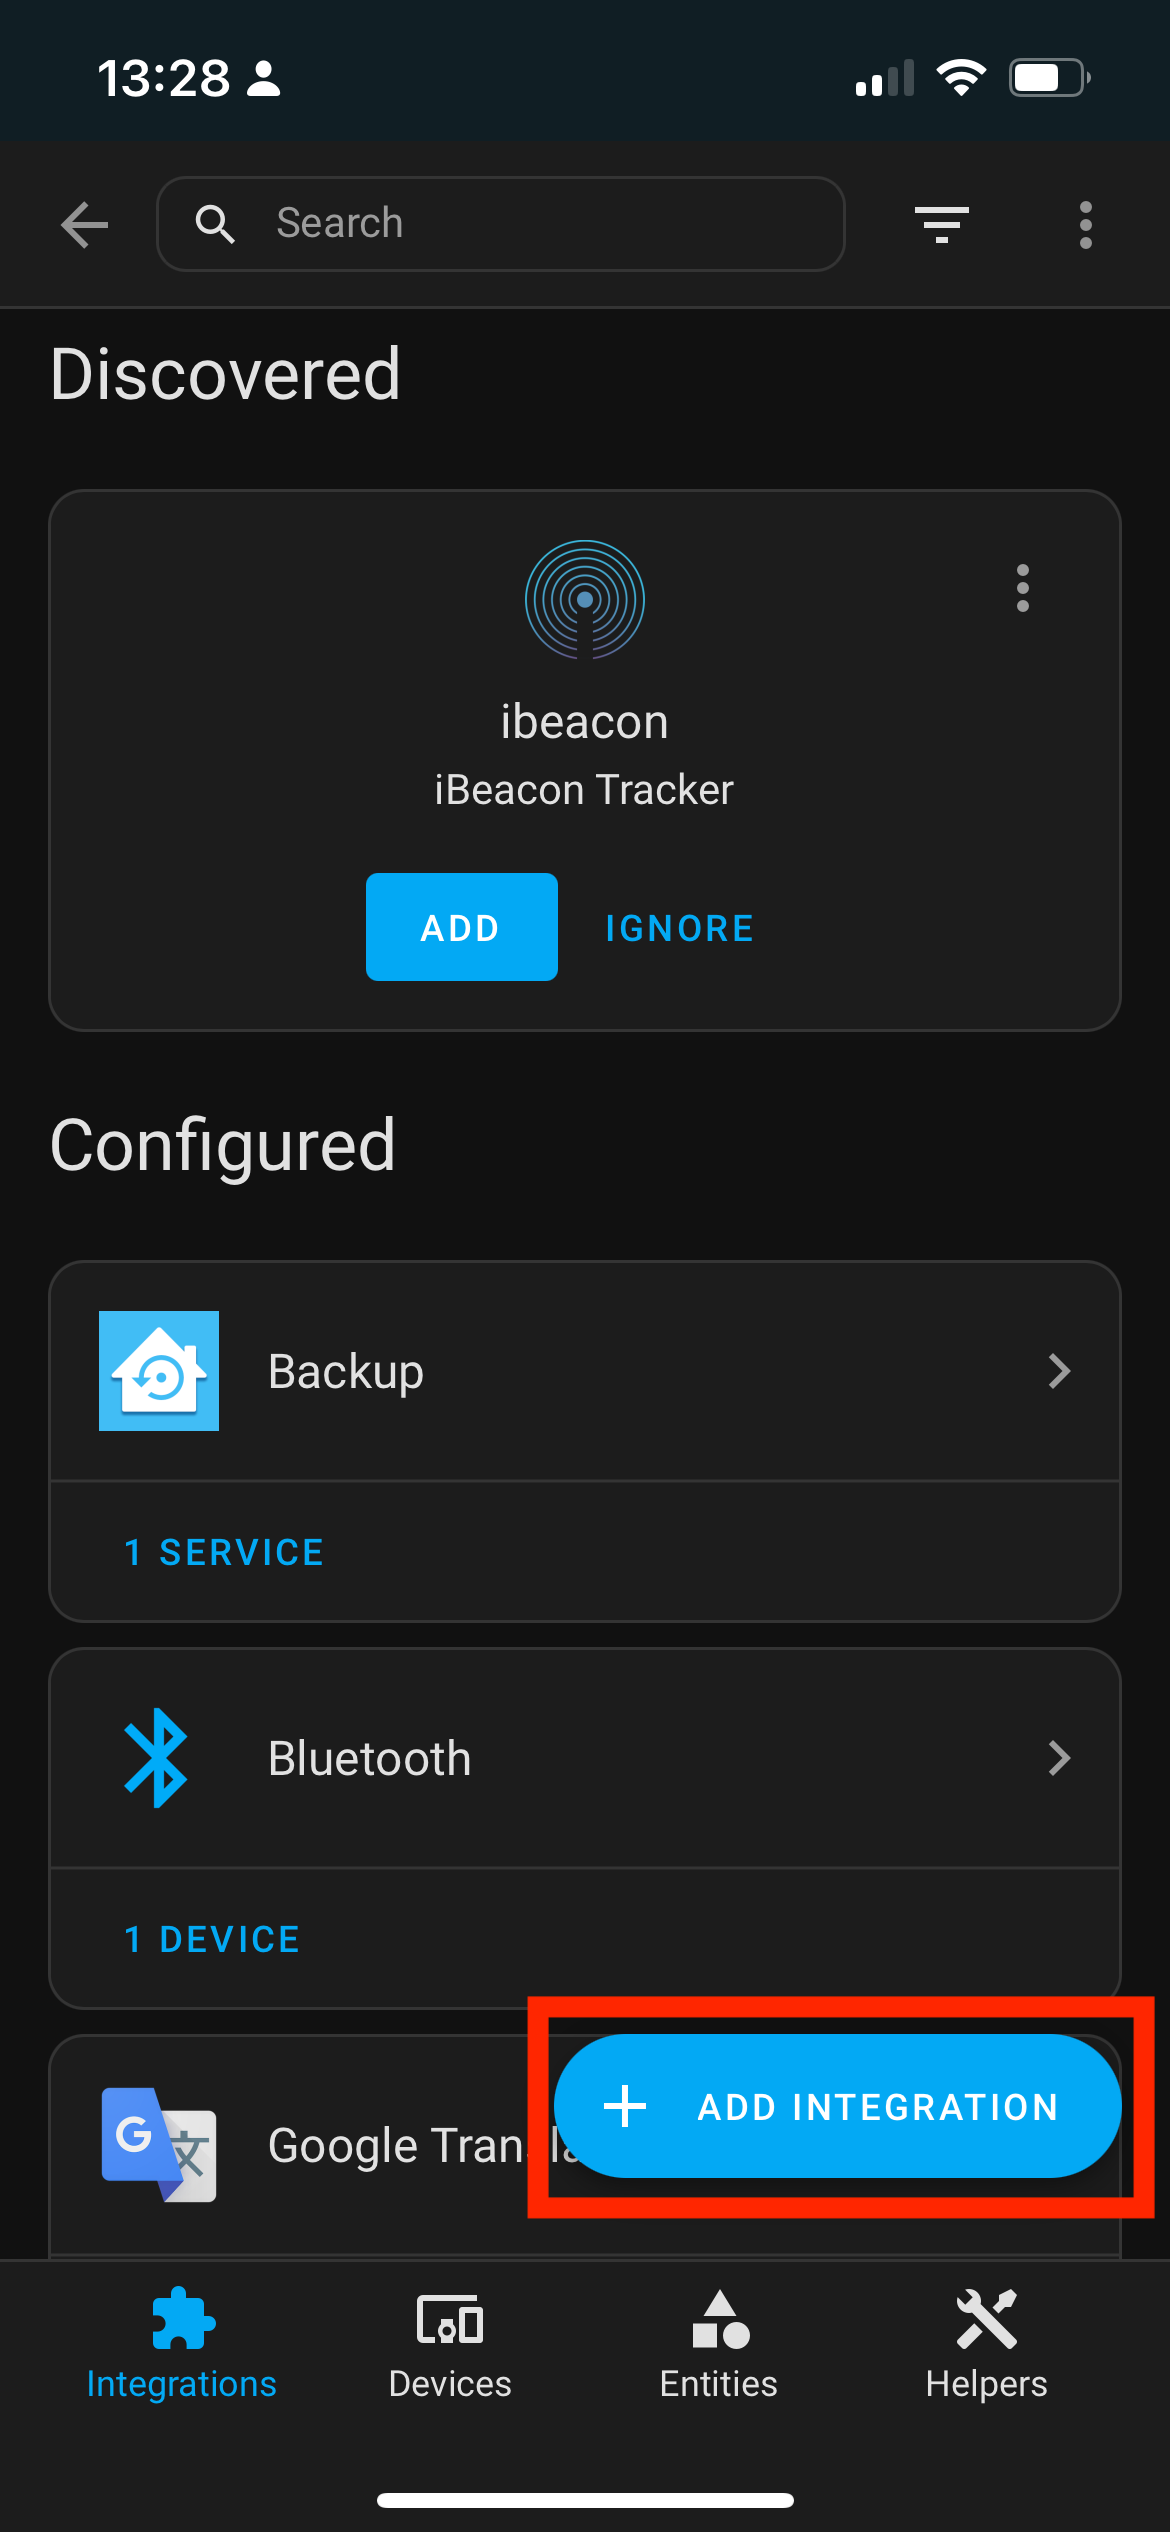
Task: Tap the back arrow icon
Action: click(85, 224)
